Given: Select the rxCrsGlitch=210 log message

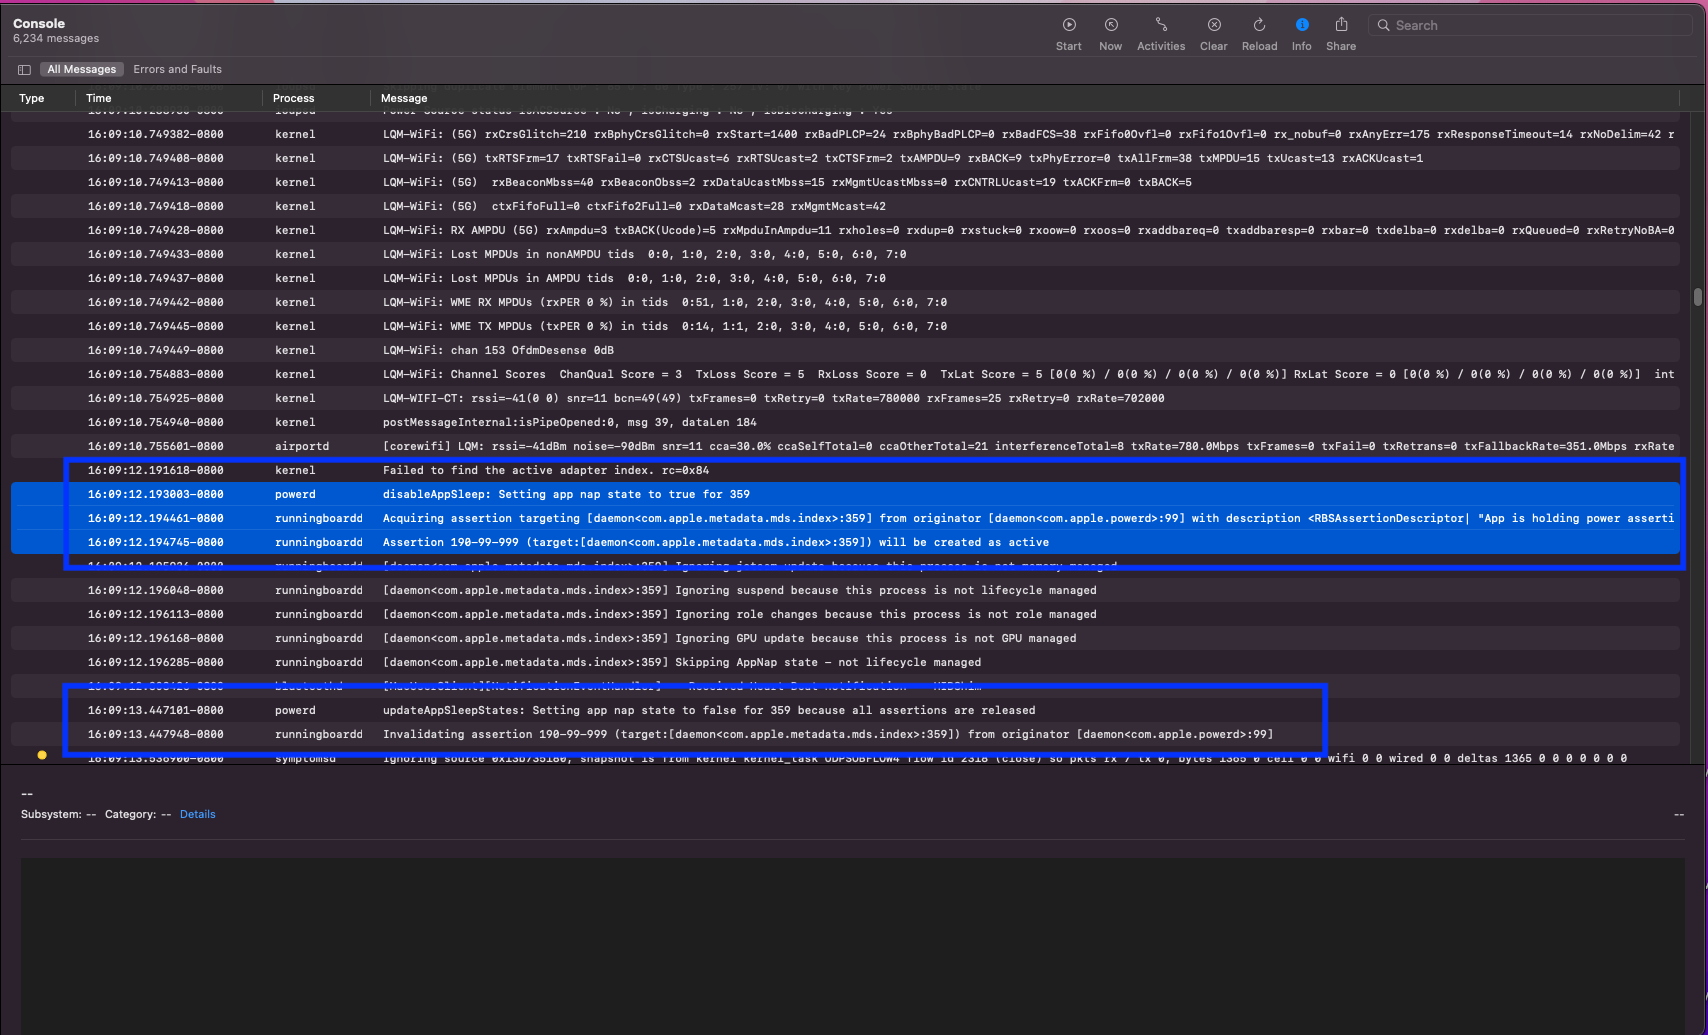Looking at the screenshot, I should 1028,134.
